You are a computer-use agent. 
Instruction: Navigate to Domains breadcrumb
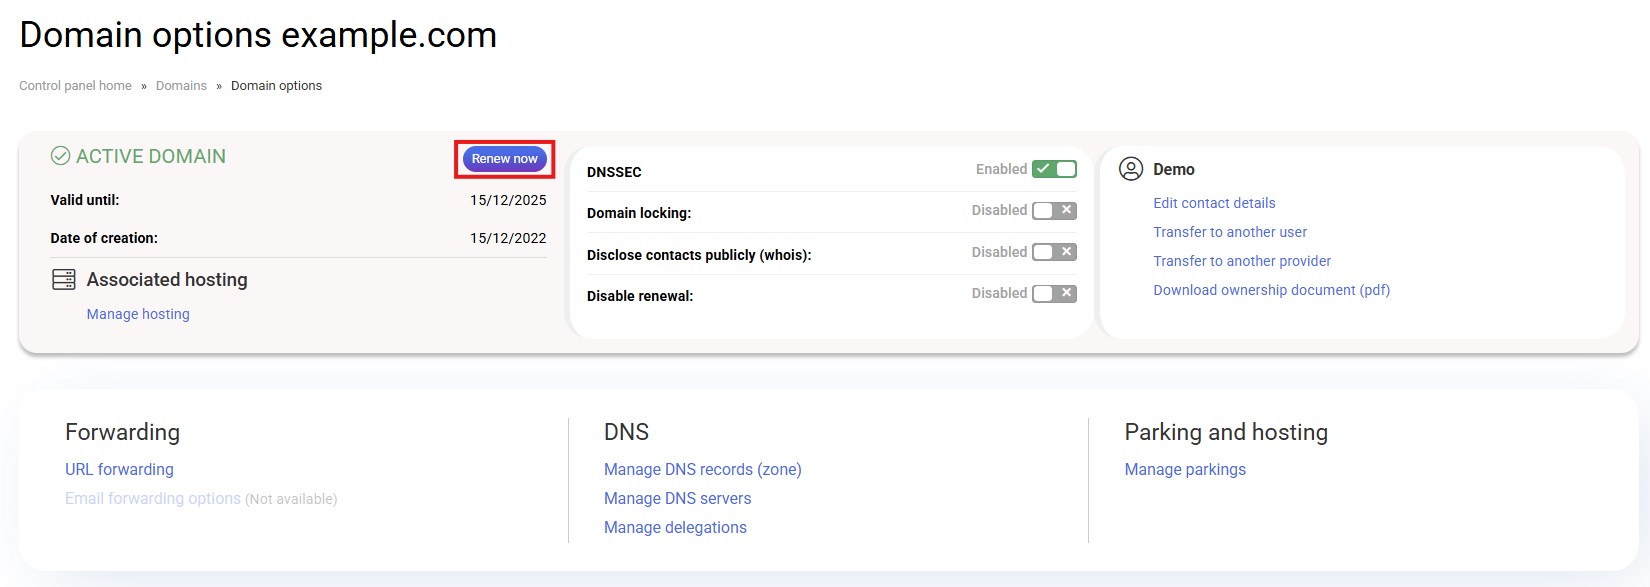coord(181,86)
